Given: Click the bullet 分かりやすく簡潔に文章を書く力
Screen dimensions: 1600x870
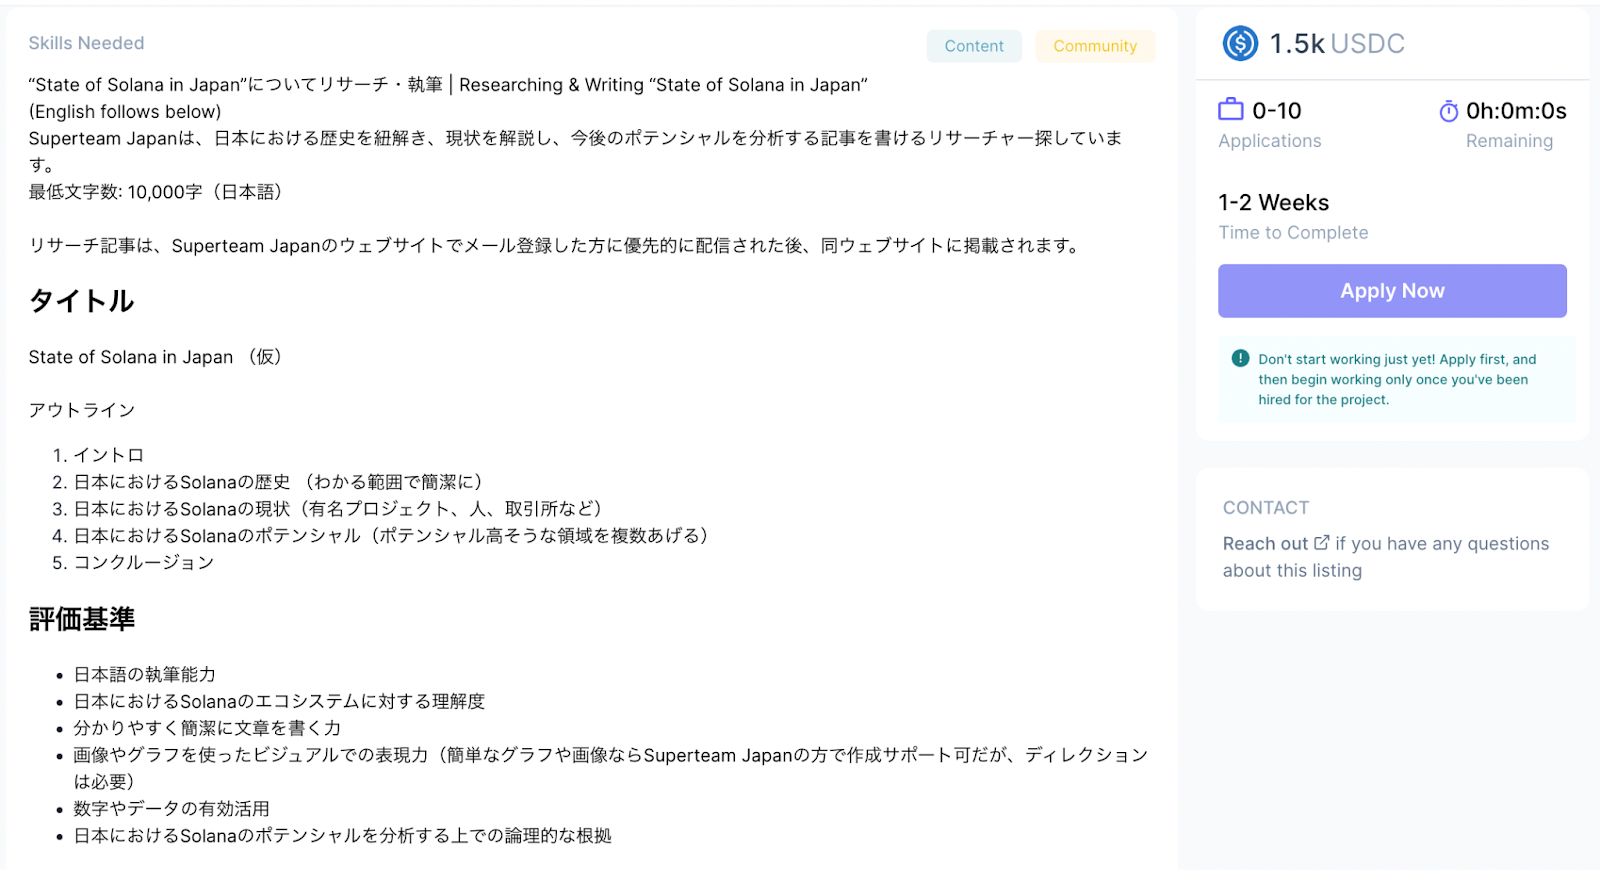Looking at the screenshot, I should [x=207, y=729].
